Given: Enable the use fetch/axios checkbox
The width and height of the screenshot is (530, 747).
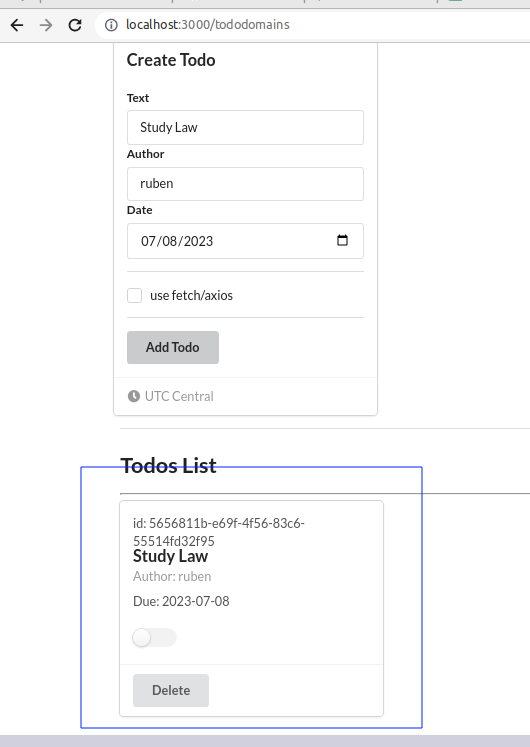Looking at the screenshot, I should pos(134,295).
